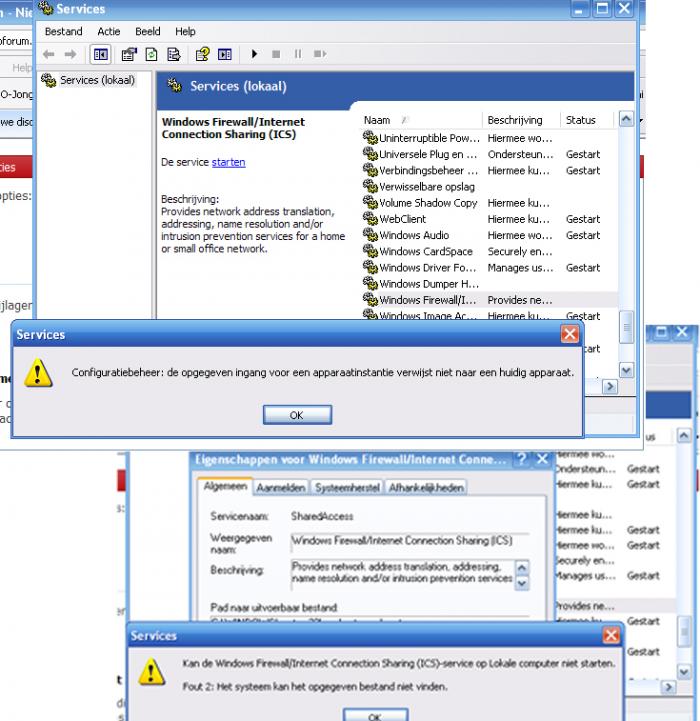Open the Bestand menu

63,32
